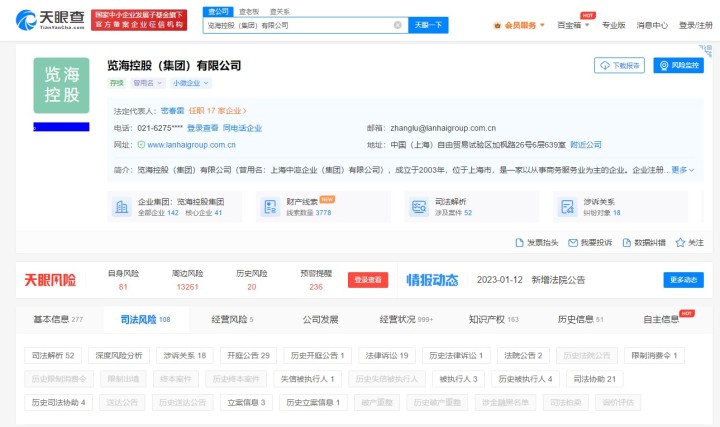Click the 风险监控 button
This screenshot has width=720, height=427.
[x=679, y=65]
